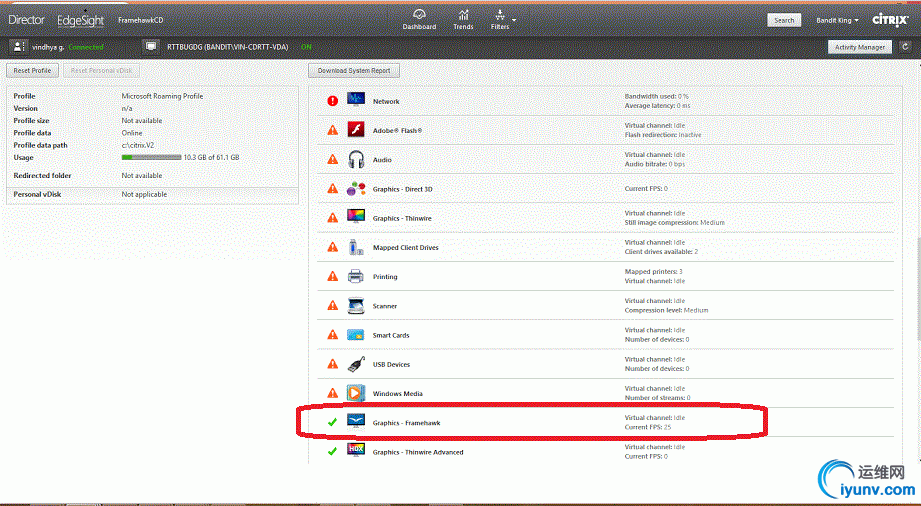Click the Activity Manager button
The height and width of the screenshot is (506, 921).
(859, 47)
